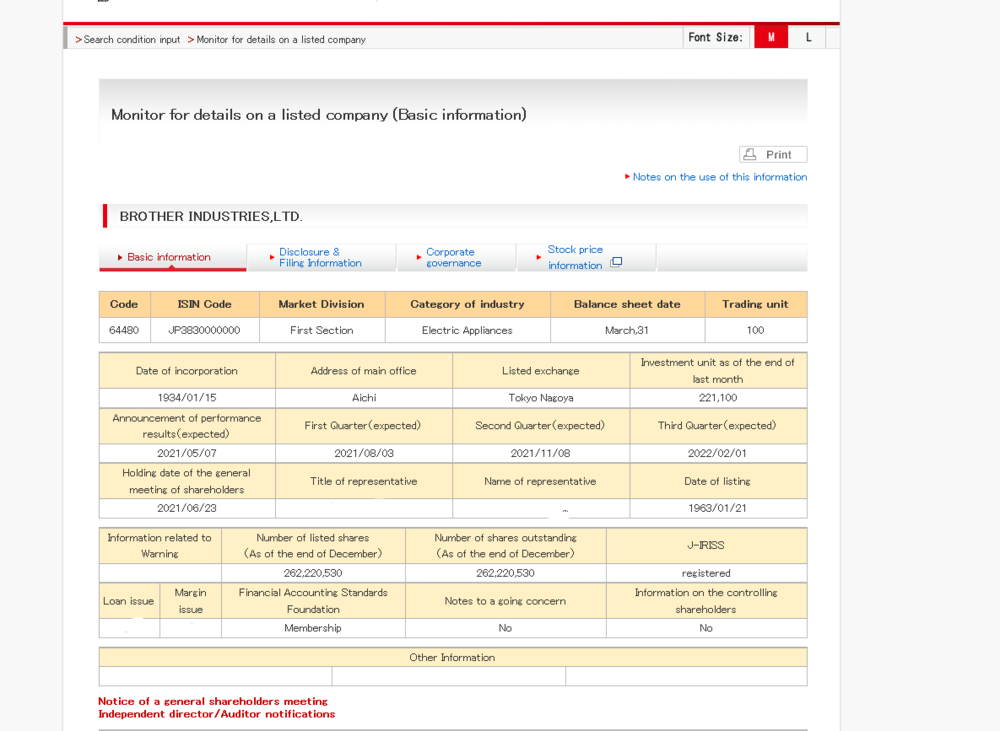The height and width of the screenshot is (731, 1000).
Task: Click the ISIN code JP3830000000 cell
Action: pos(204,330)
